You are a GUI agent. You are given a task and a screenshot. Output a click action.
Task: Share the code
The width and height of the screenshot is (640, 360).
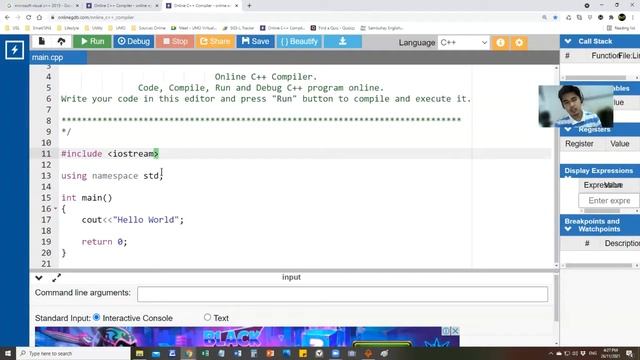(215, 41)
